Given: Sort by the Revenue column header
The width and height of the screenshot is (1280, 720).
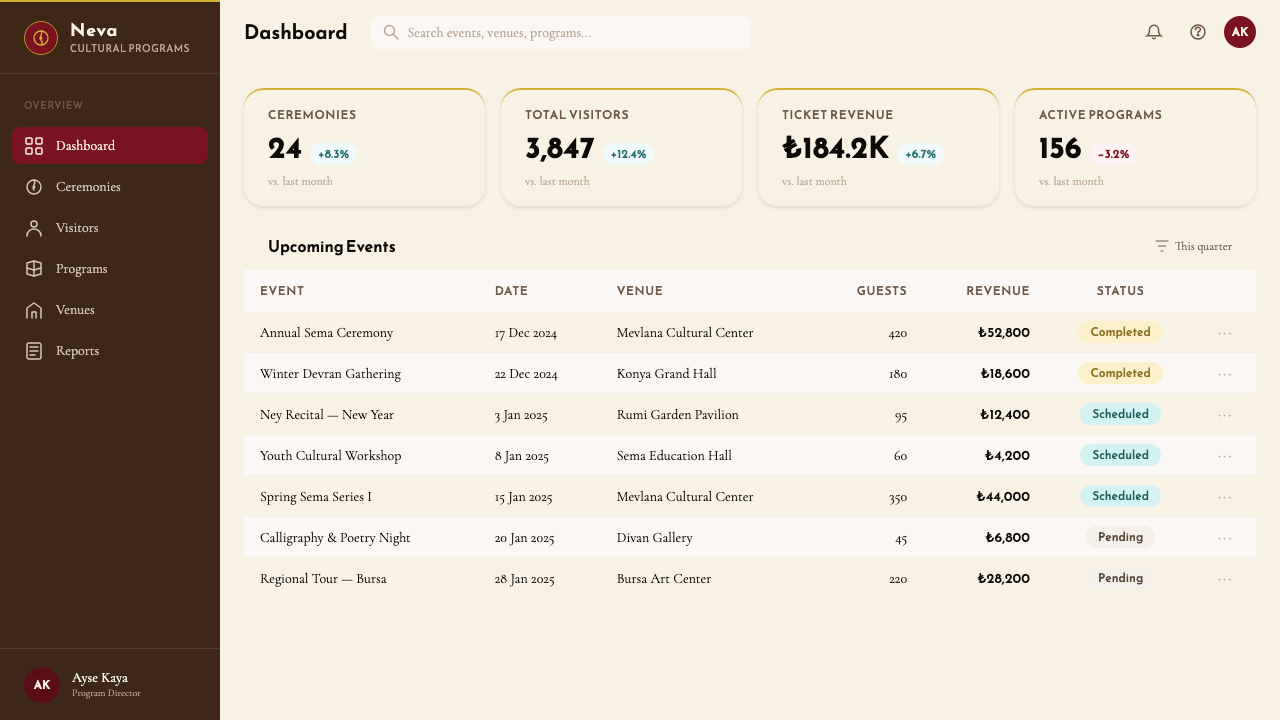Looking at the screenshot, I should [997, 291].
